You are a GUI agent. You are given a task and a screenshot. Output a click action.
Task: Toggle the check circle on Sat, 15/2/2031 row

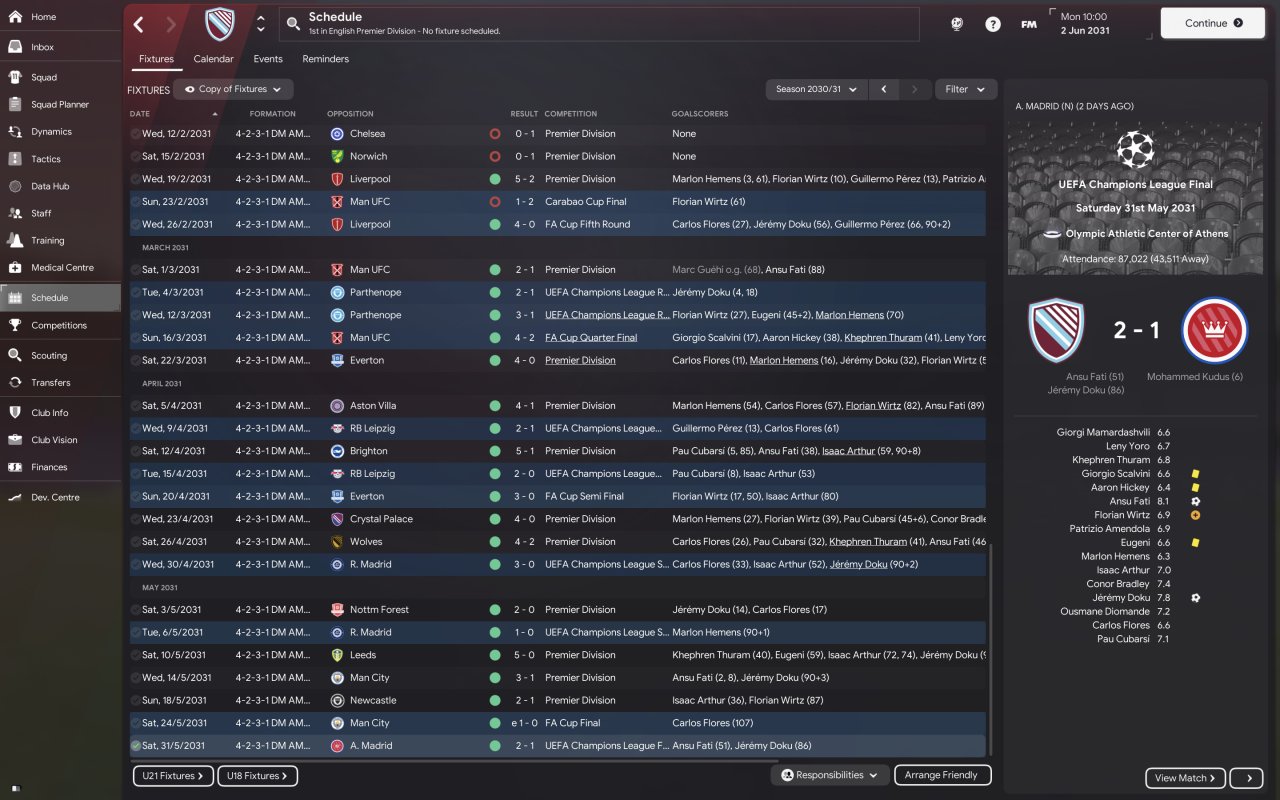[136, 156]
